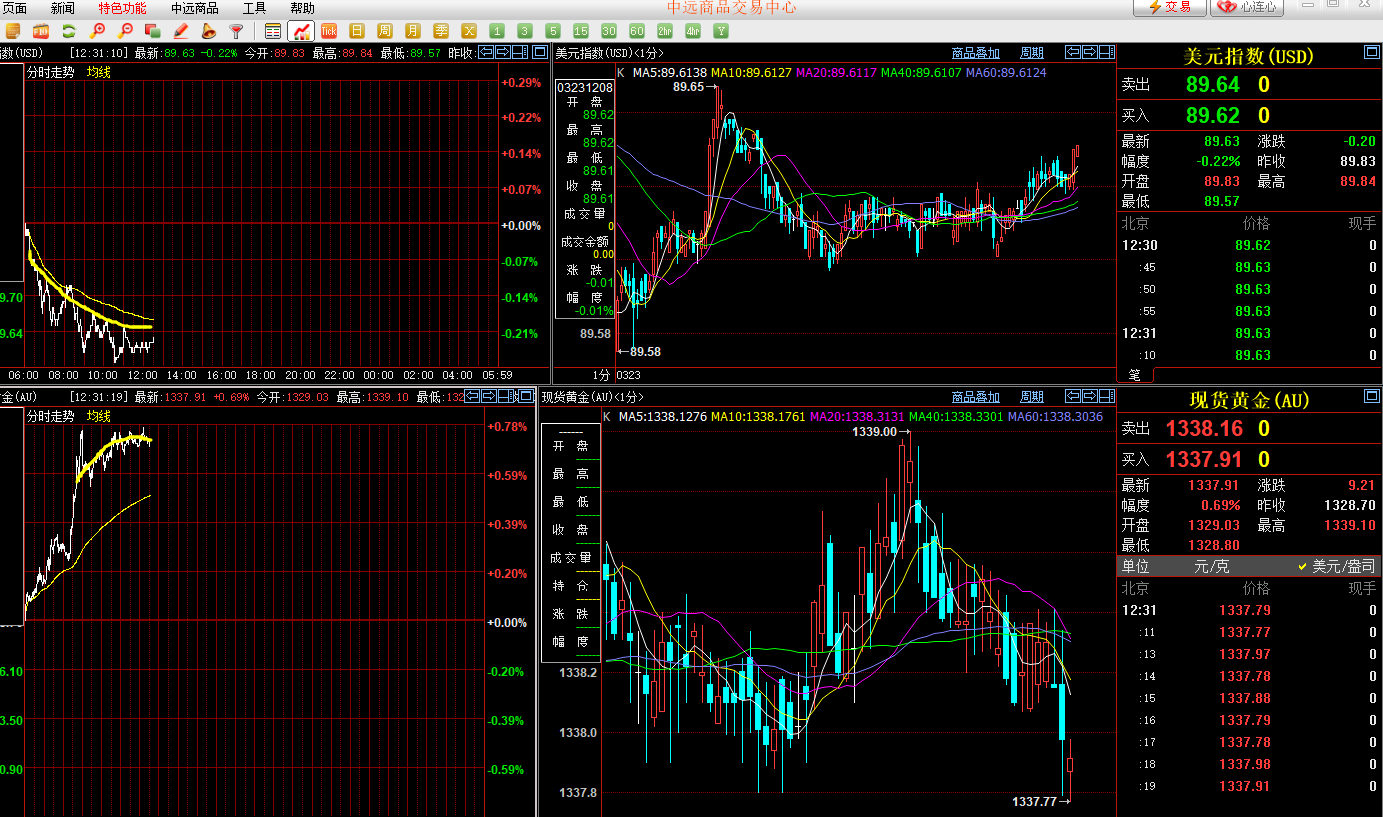Select the 4hr period button
This screenshot has width=1383, height=817.
click(x=693, y=31)
